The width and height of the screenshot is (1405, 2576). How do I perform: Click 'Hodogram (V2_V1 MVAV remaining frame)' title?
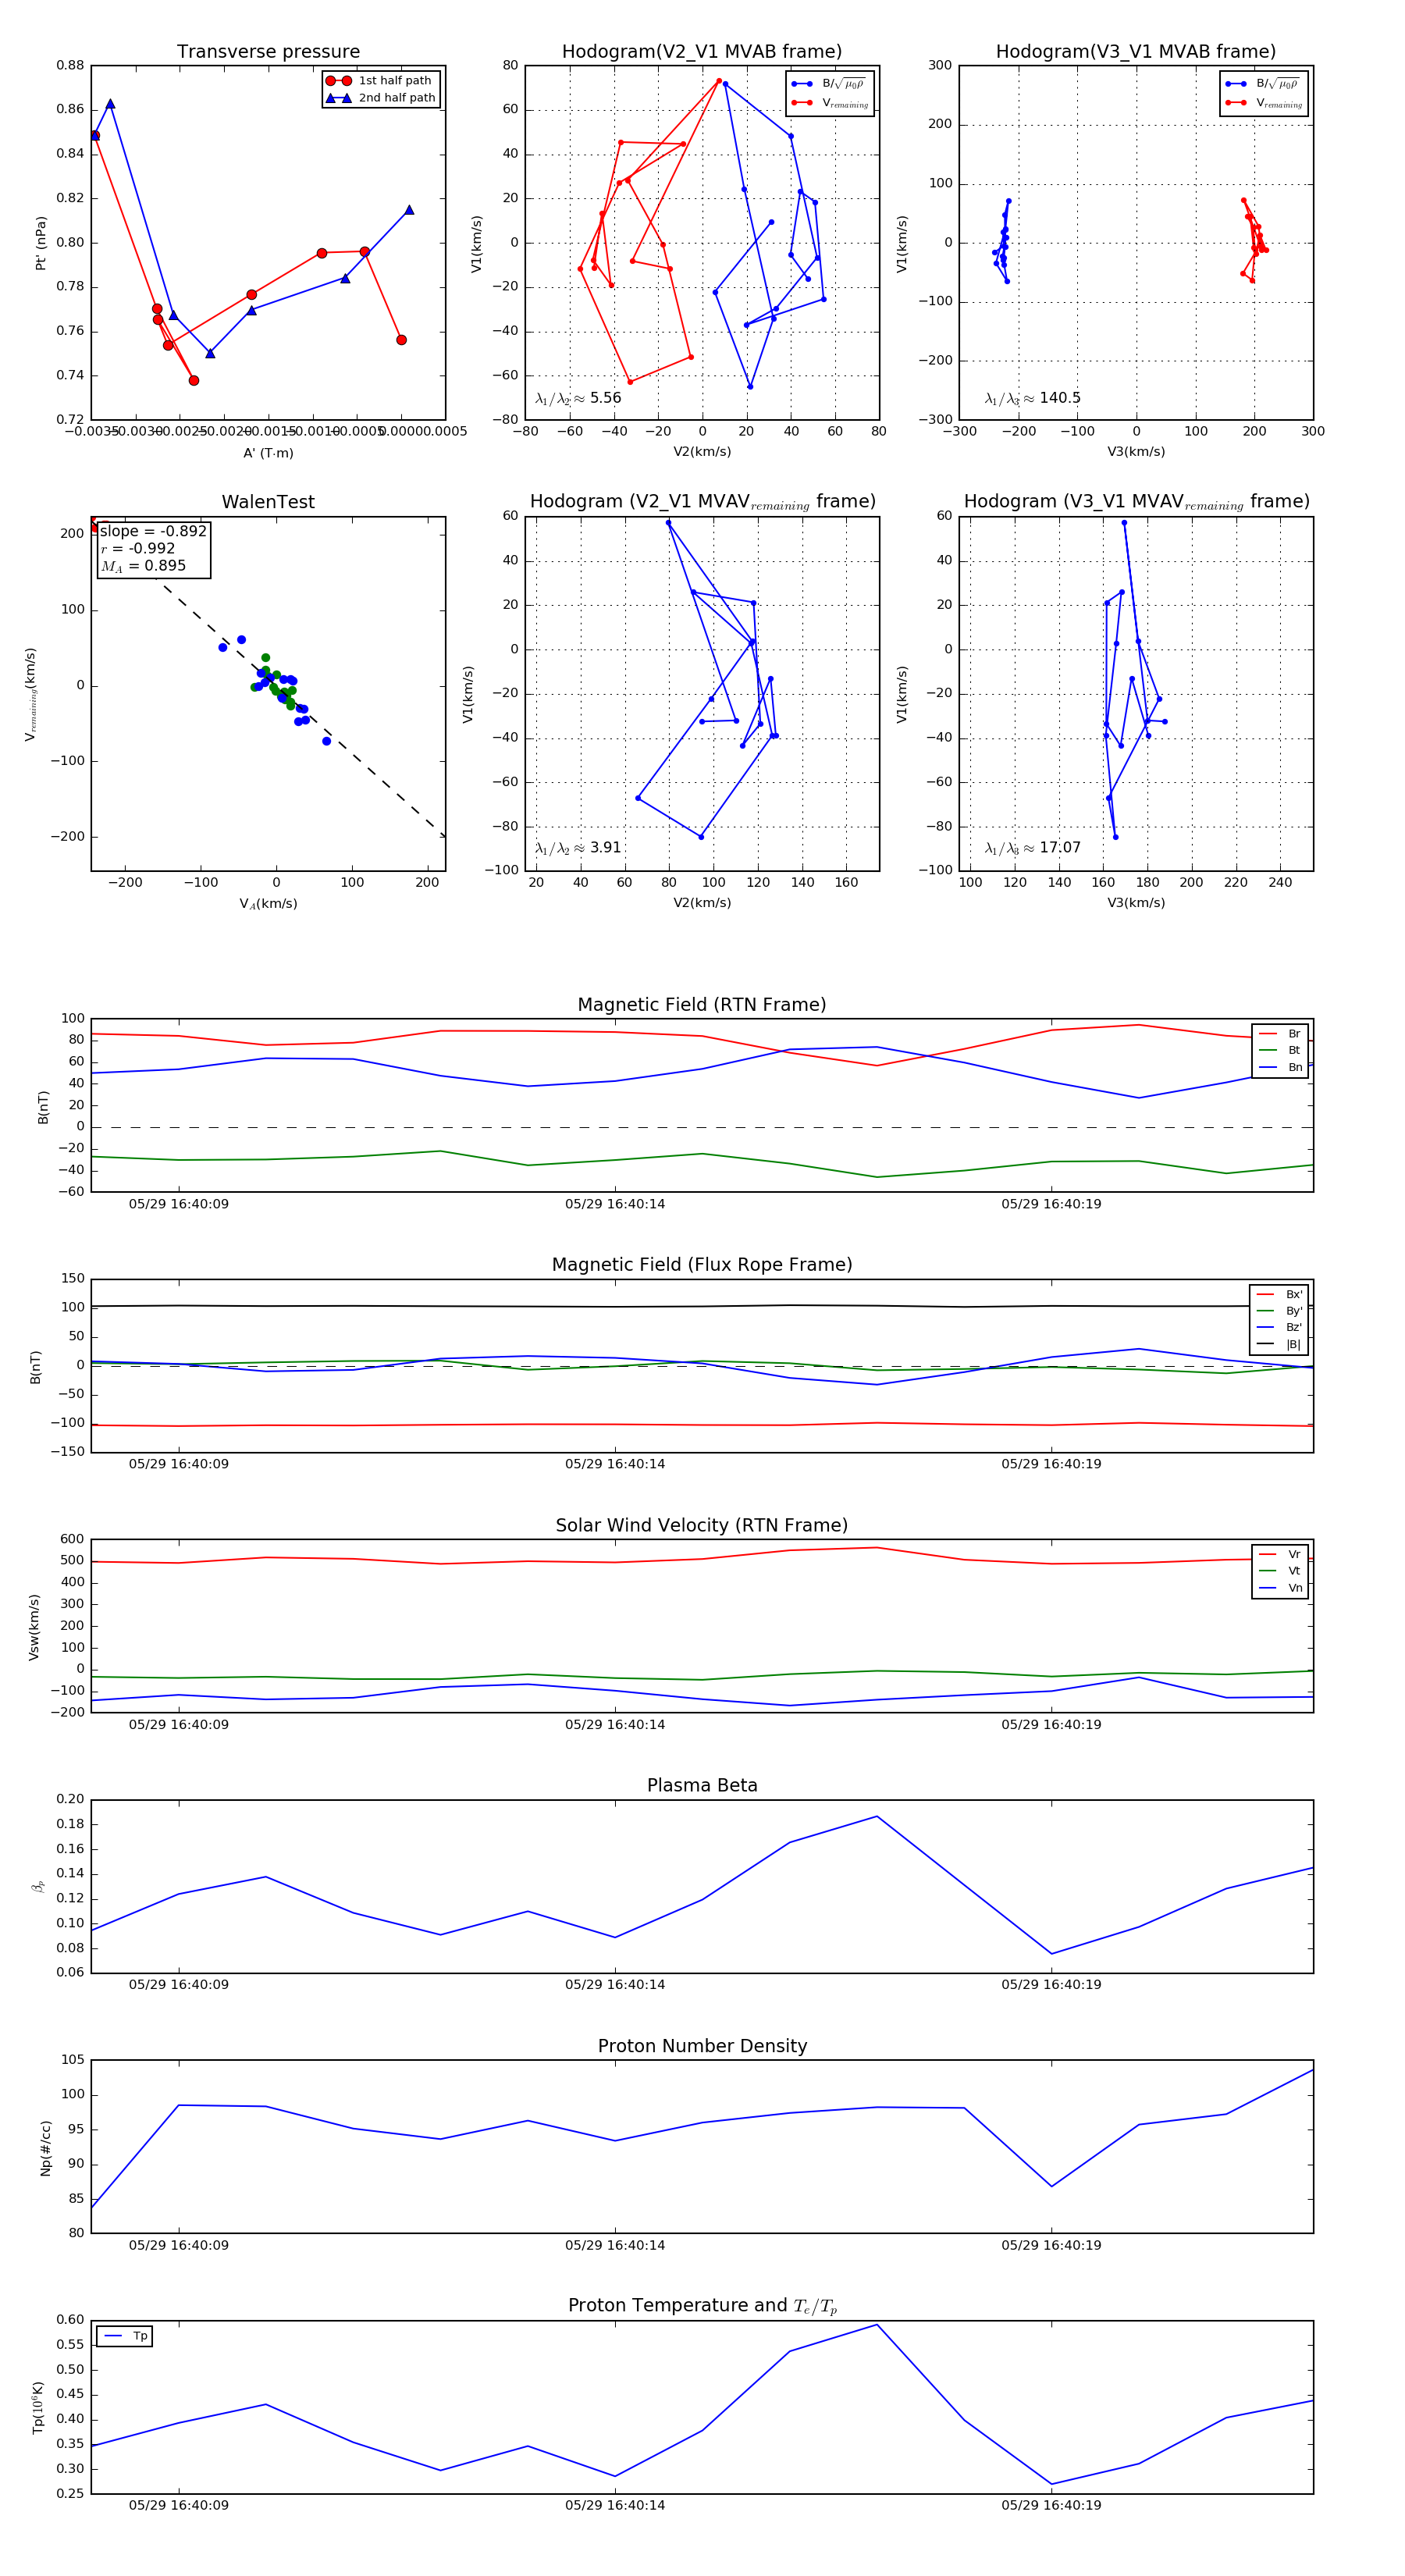coord(702,502)
